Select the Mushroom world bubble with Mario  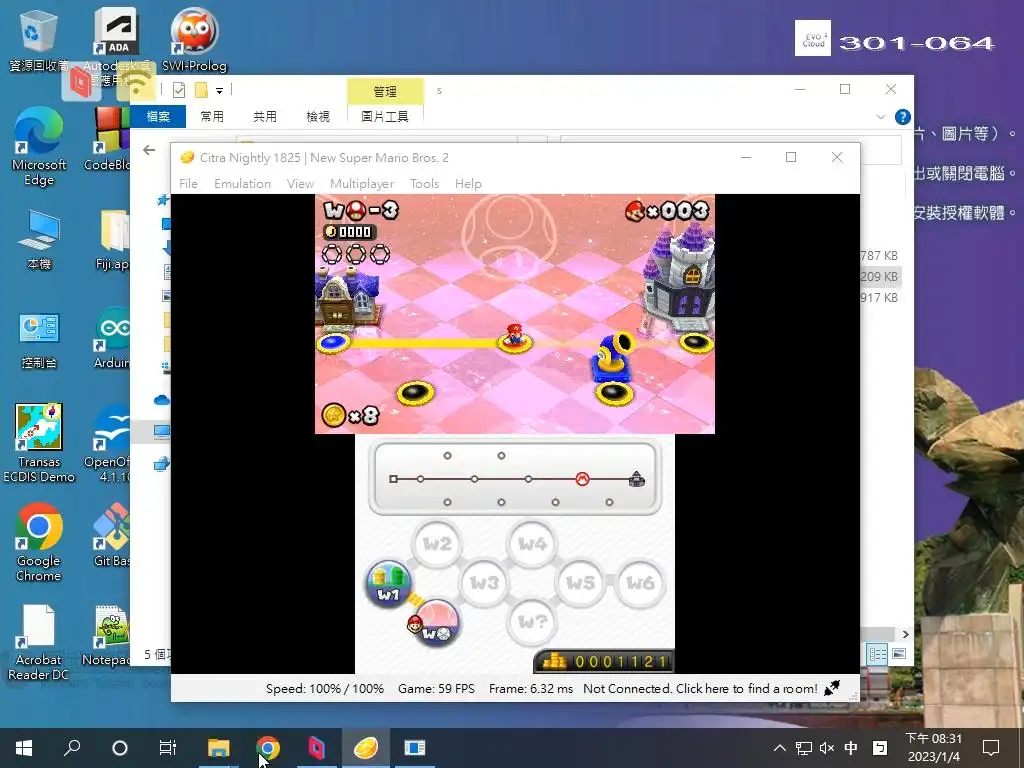(x=436, y=623)
